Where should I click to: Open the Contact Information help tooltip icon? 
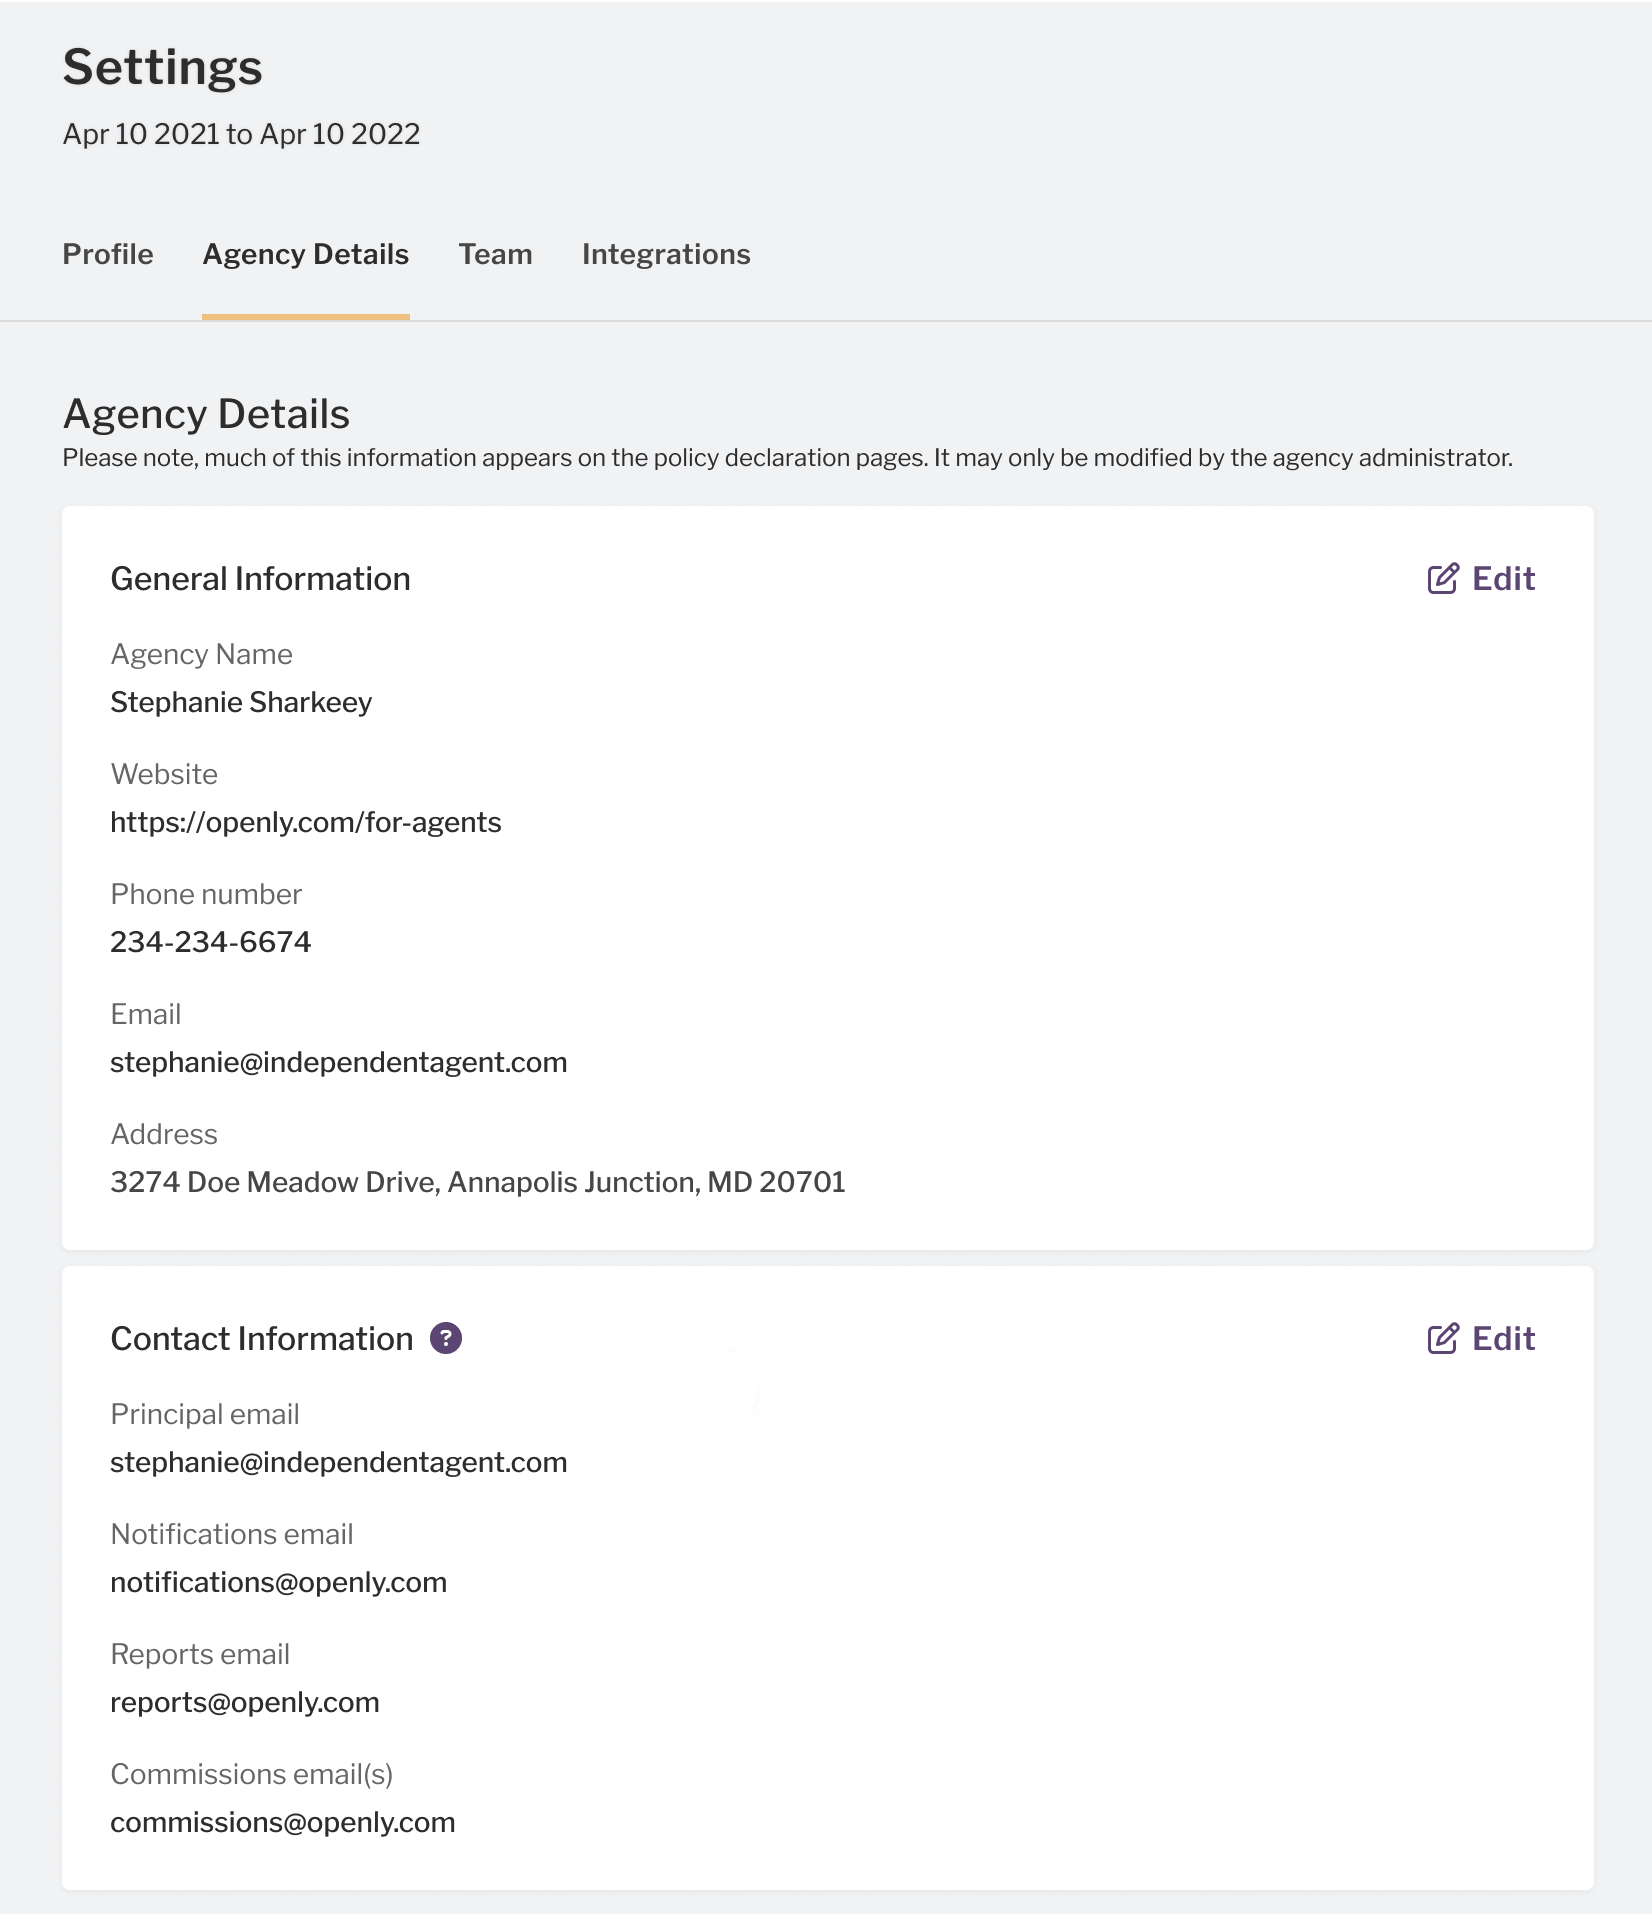click(x=446, y=1338)
